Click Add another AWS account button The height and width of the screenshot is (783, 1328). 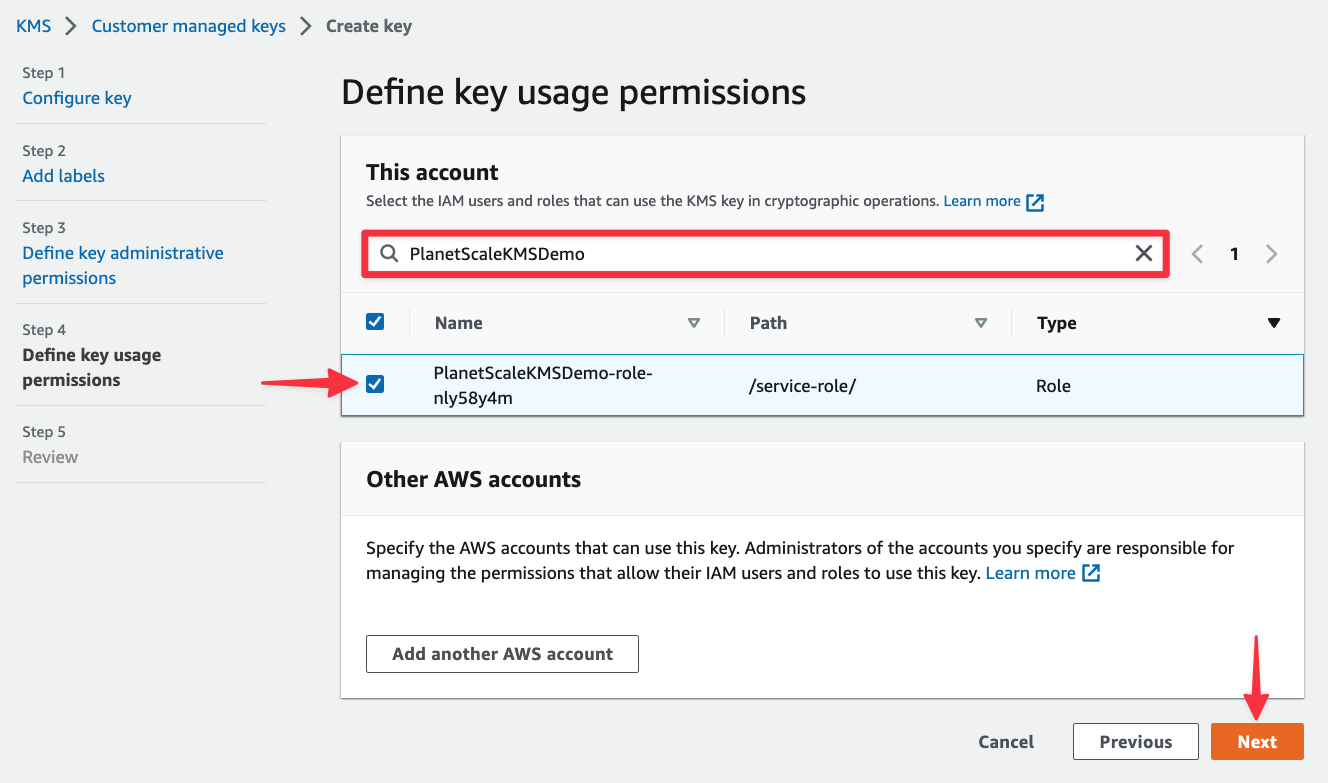pyautogui.click(x=502, y=654)
